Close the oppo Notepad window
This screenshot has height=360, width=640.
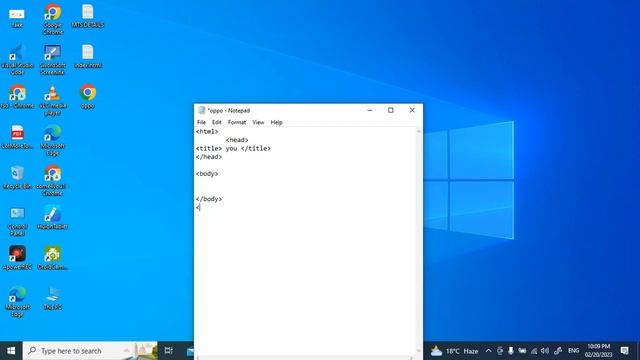click(412, 110)
